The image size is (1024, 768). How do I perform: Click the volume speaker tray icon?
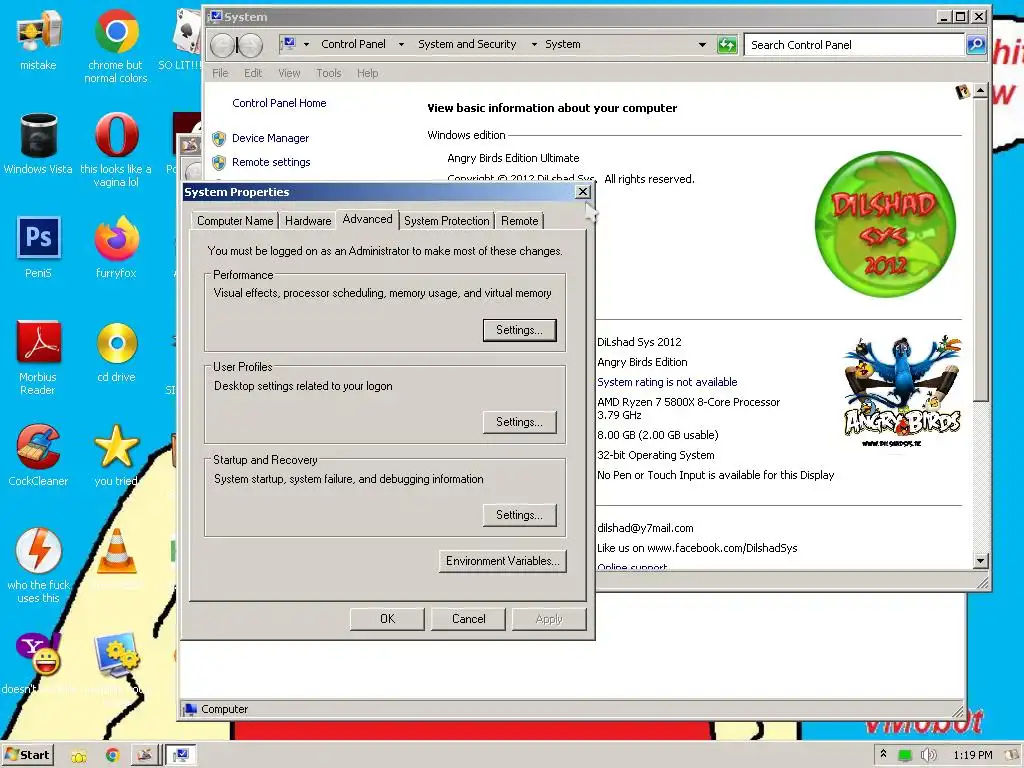pyautogui.click(x=928, y=755)
